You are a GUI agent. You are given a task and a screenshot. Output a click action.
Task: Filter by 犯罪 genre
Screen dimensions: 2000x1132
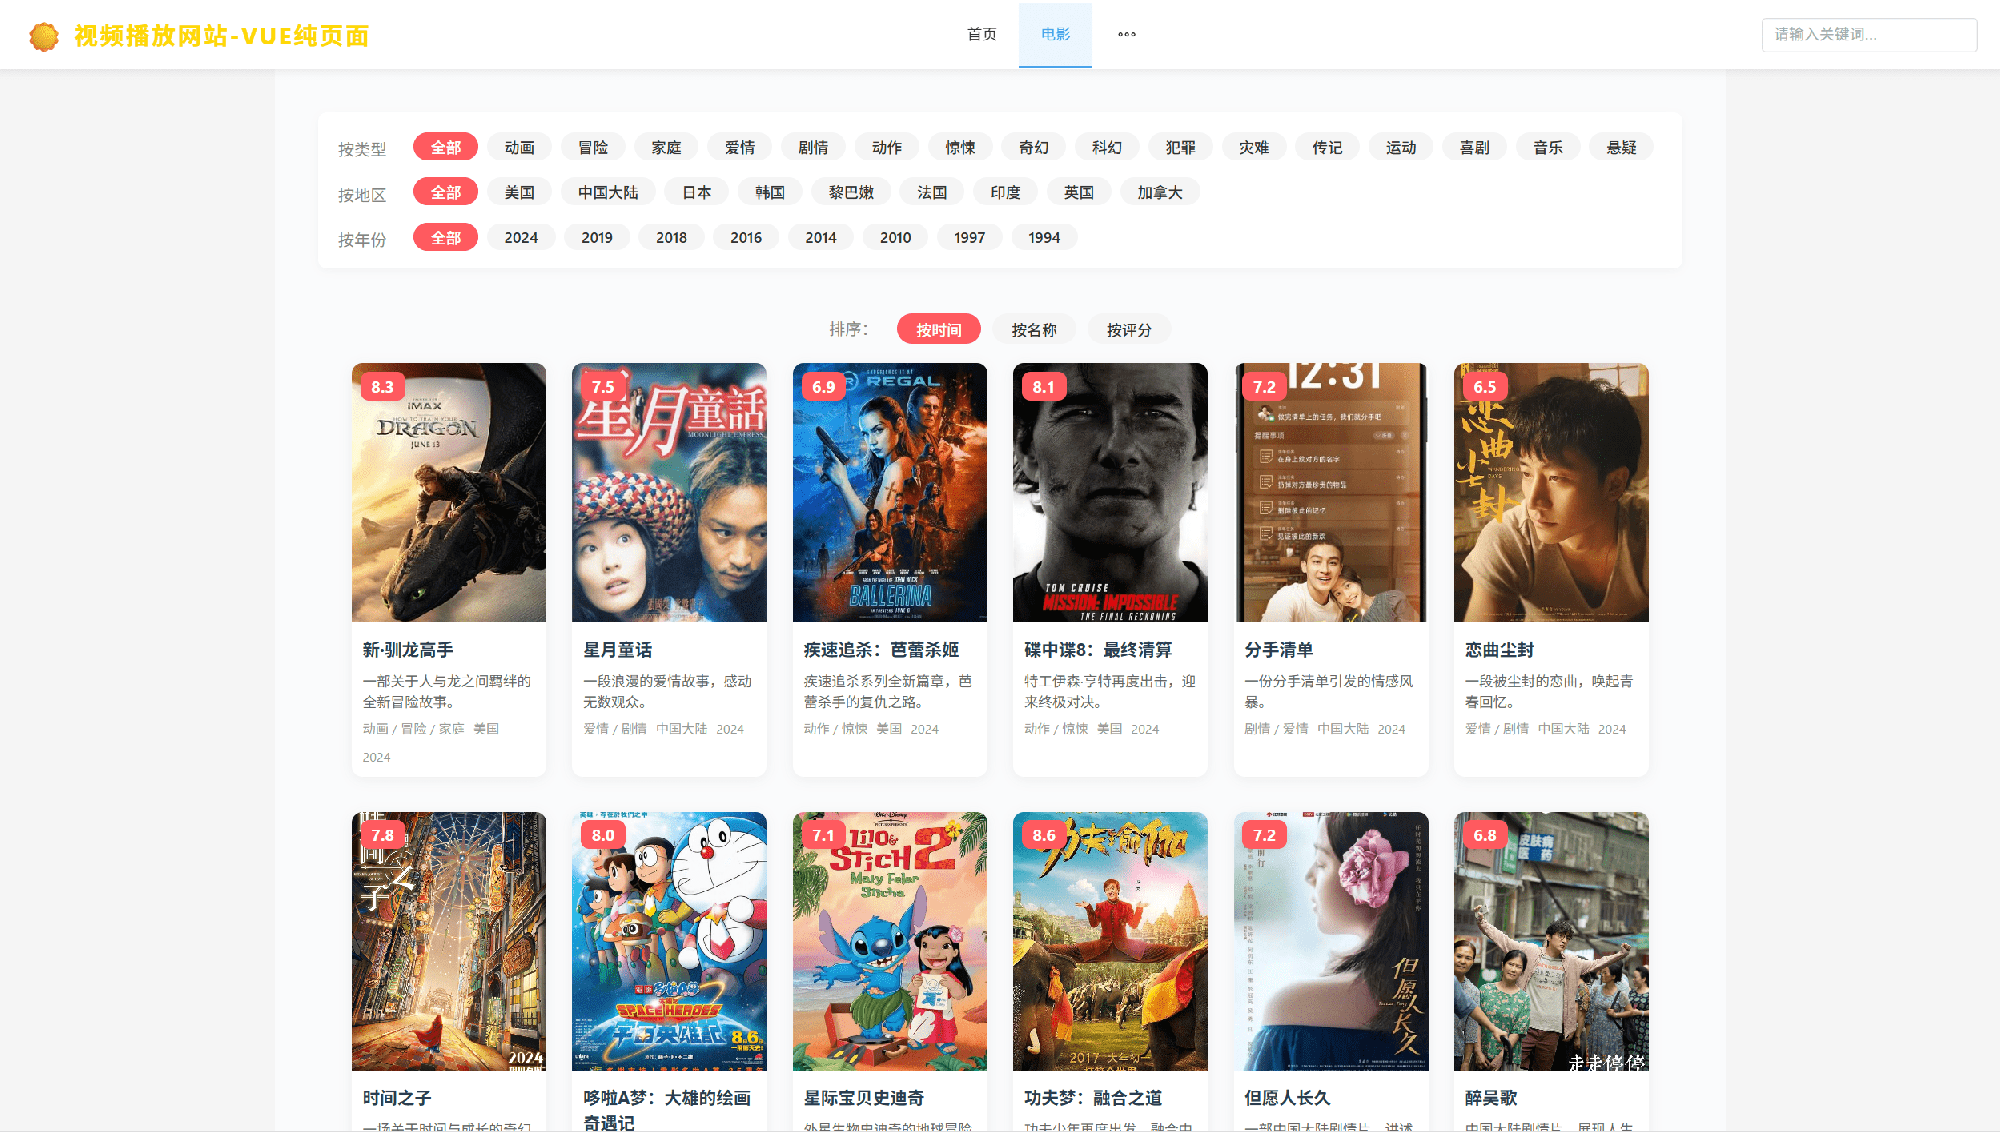tap(1181, 147)
